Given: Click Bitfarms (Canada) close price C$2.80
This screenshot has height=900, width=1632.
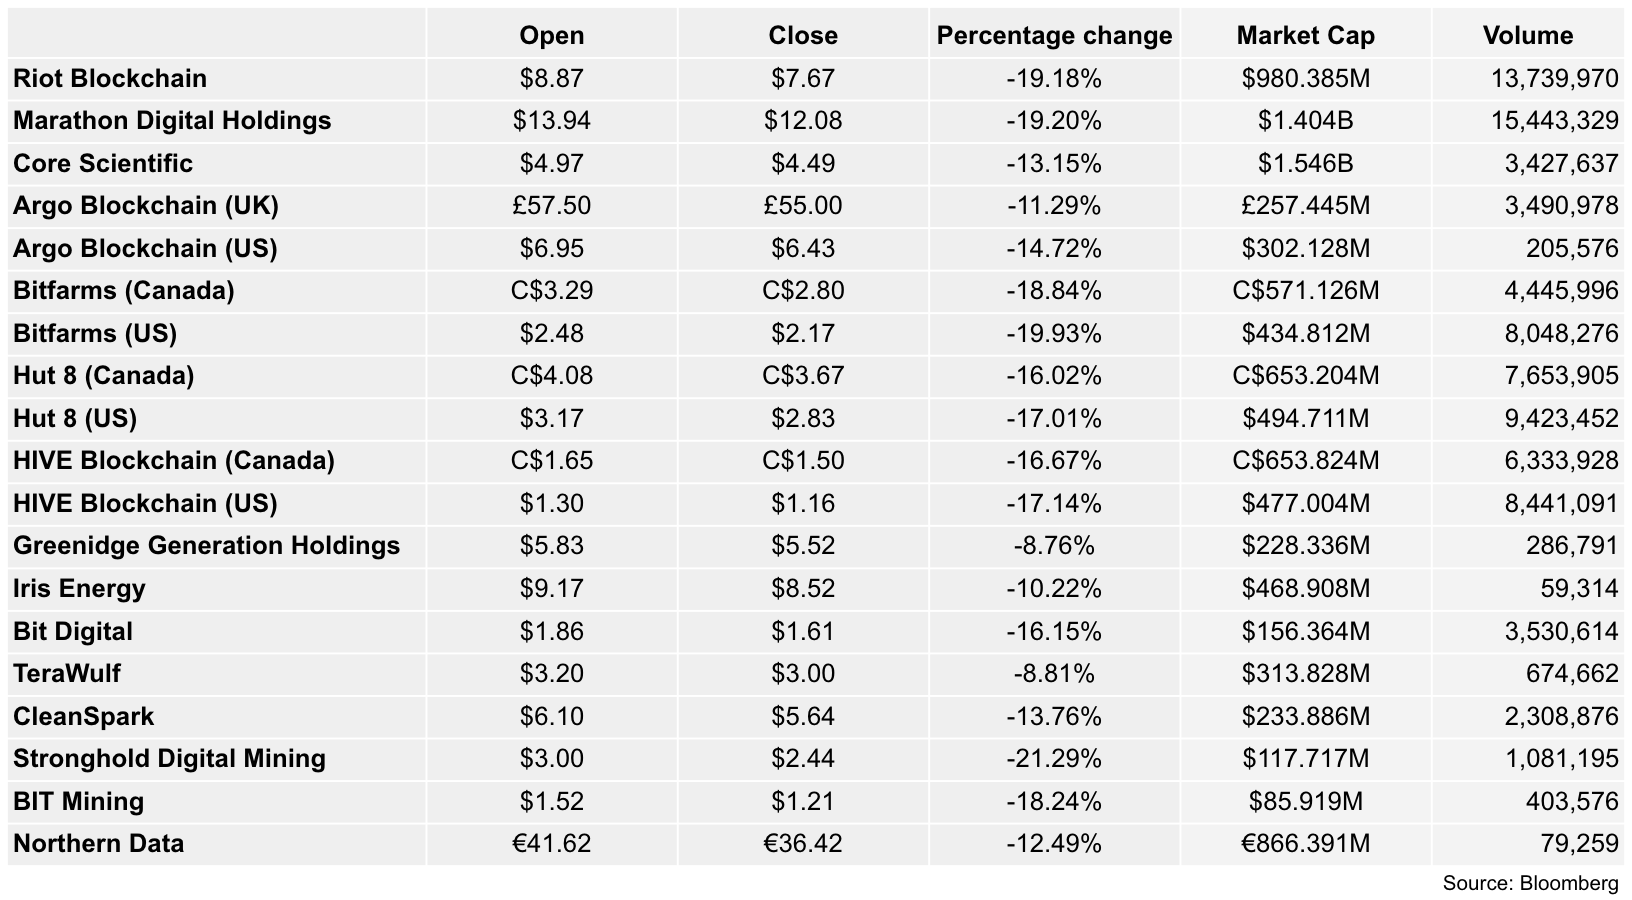Looking at the screenshot, I should [803, 291].
